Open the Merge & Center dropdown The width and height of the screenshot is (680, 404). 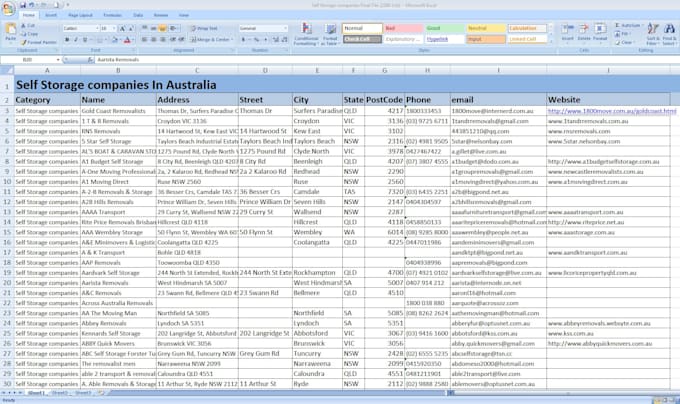[x=232, y=40]
